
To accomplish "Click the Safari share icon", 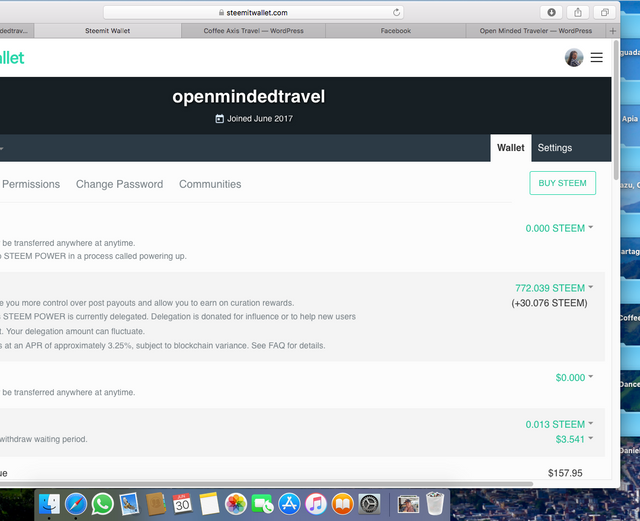I will (x=578, y=13).
